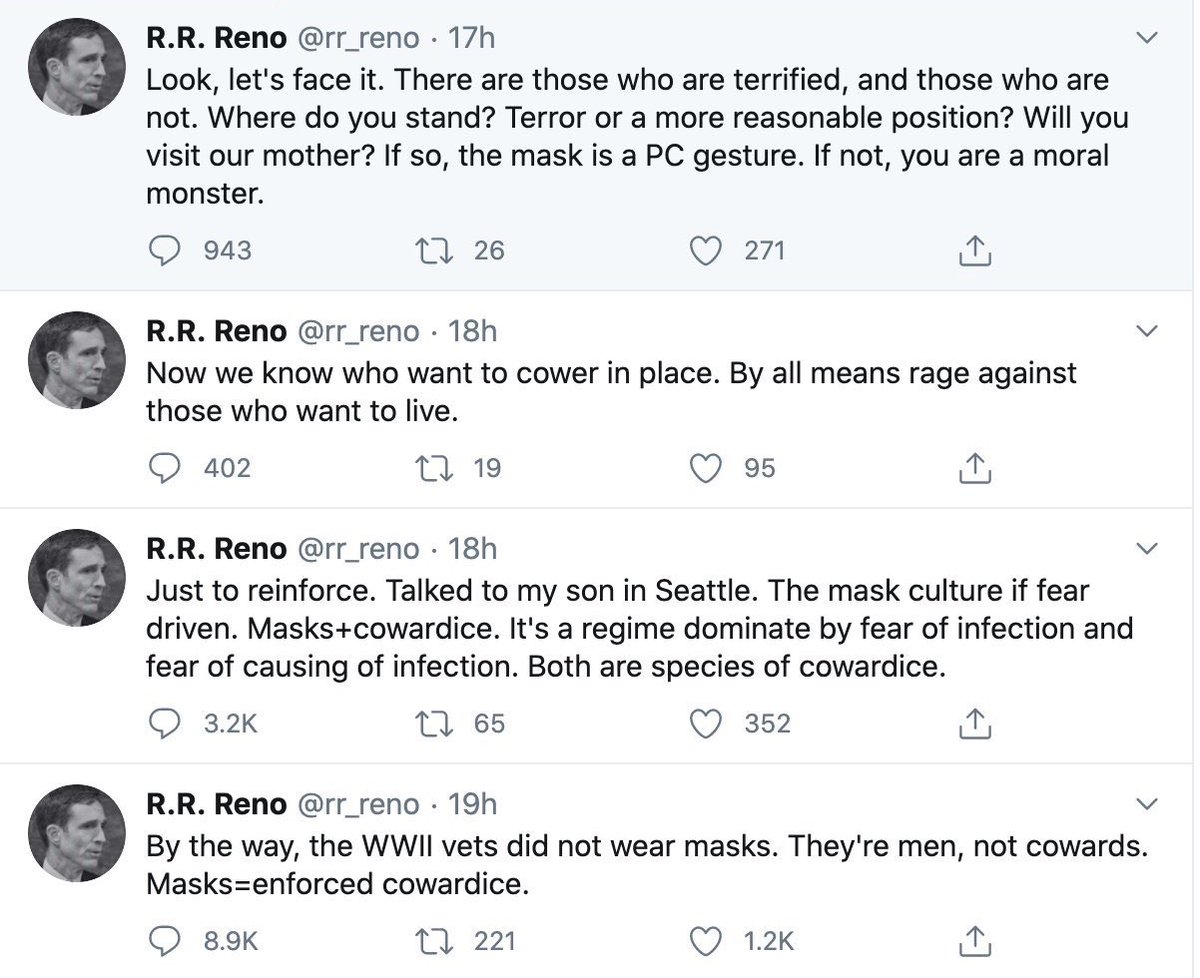
Task: Expand options for the 'cower in place' tweet
Action: (x=1148, y=331)
